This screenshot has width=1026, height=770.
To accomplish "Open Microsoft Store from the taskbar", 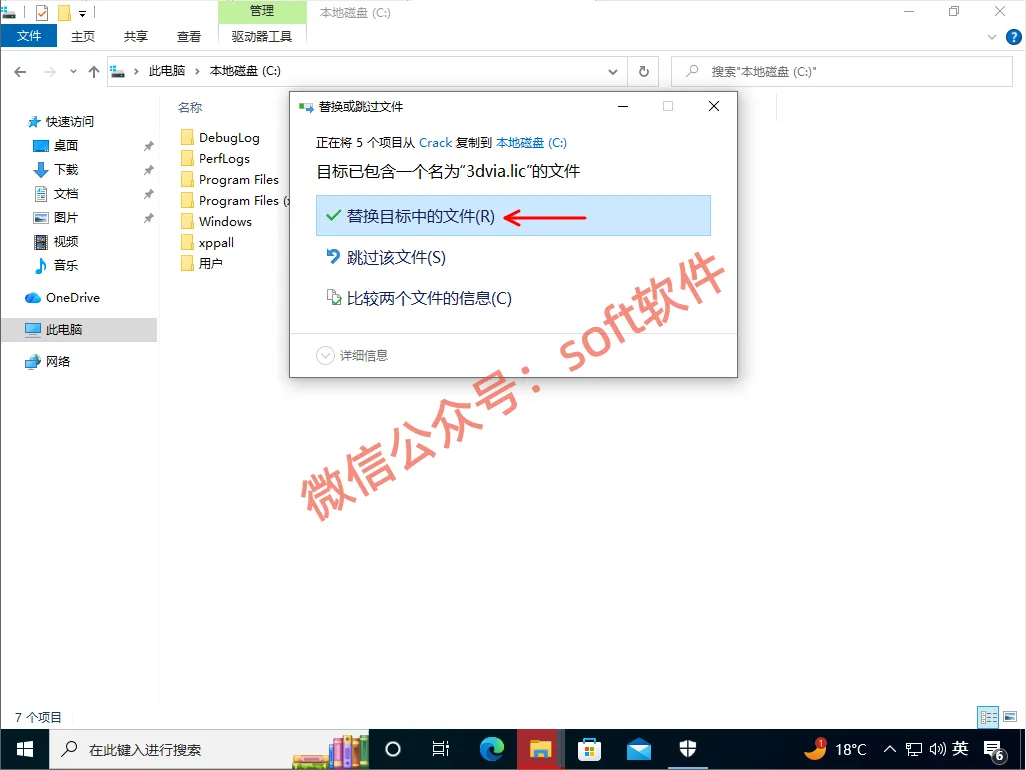I will coord(590,750).
